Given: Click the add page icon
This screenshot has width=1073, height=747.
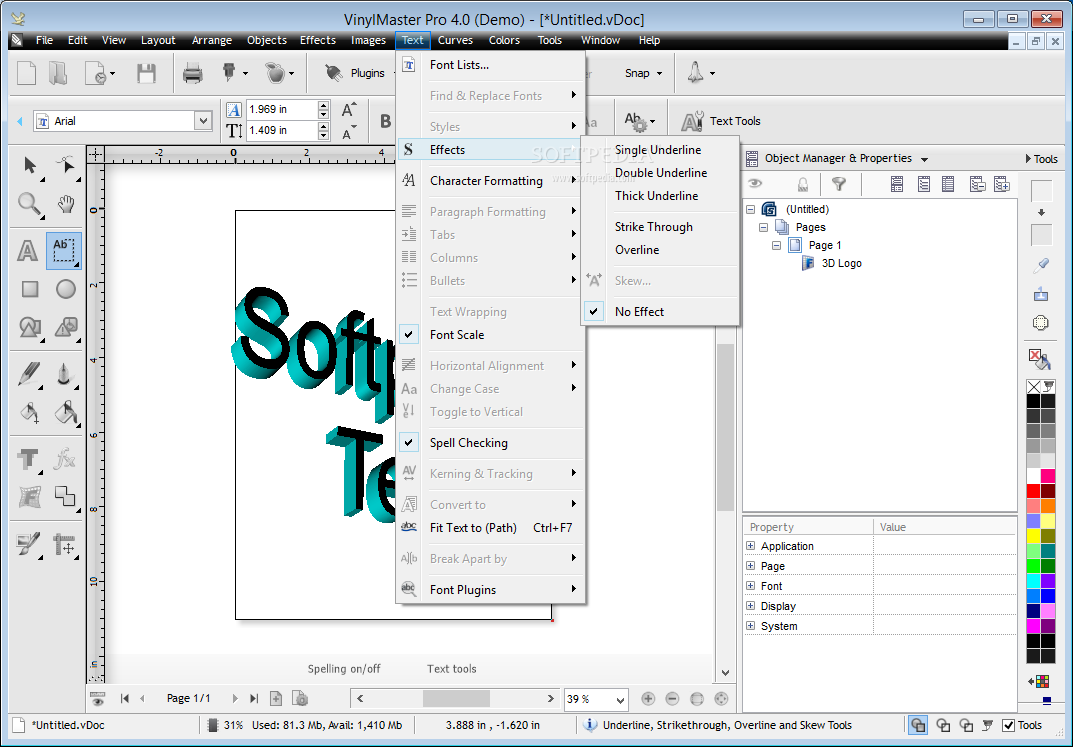Looking at the screenshot, I should [x=276, y=698].
